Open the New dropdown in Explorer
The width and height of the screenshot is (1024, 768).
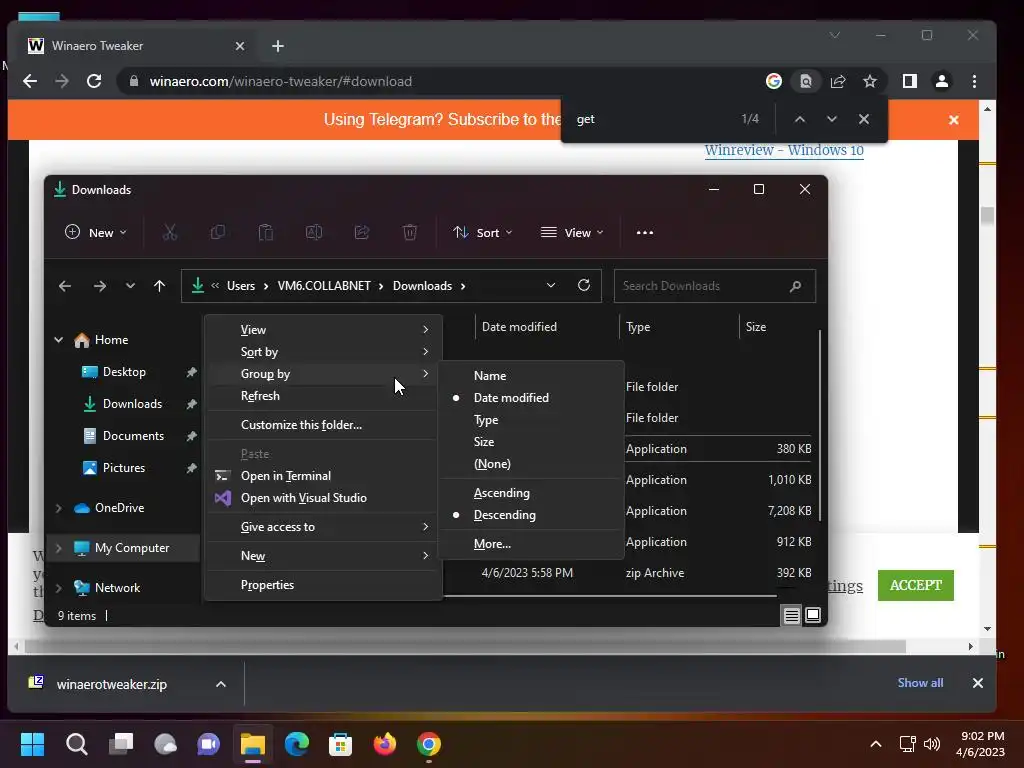click(x=96, y=232)
